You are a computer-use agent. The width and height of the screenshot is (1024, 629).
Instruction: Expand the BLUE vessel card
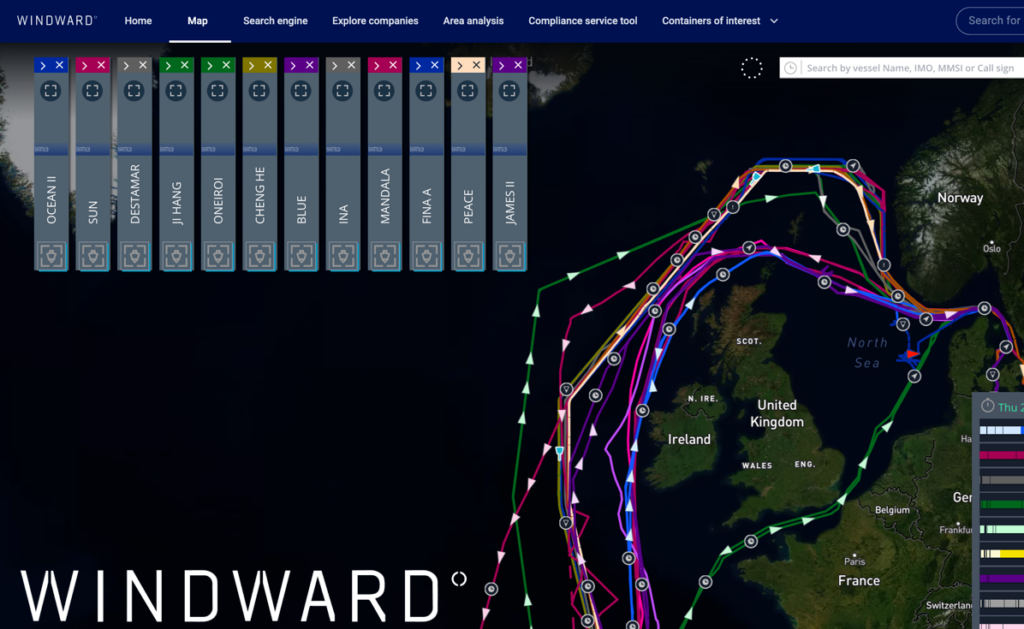click(293, 65)
